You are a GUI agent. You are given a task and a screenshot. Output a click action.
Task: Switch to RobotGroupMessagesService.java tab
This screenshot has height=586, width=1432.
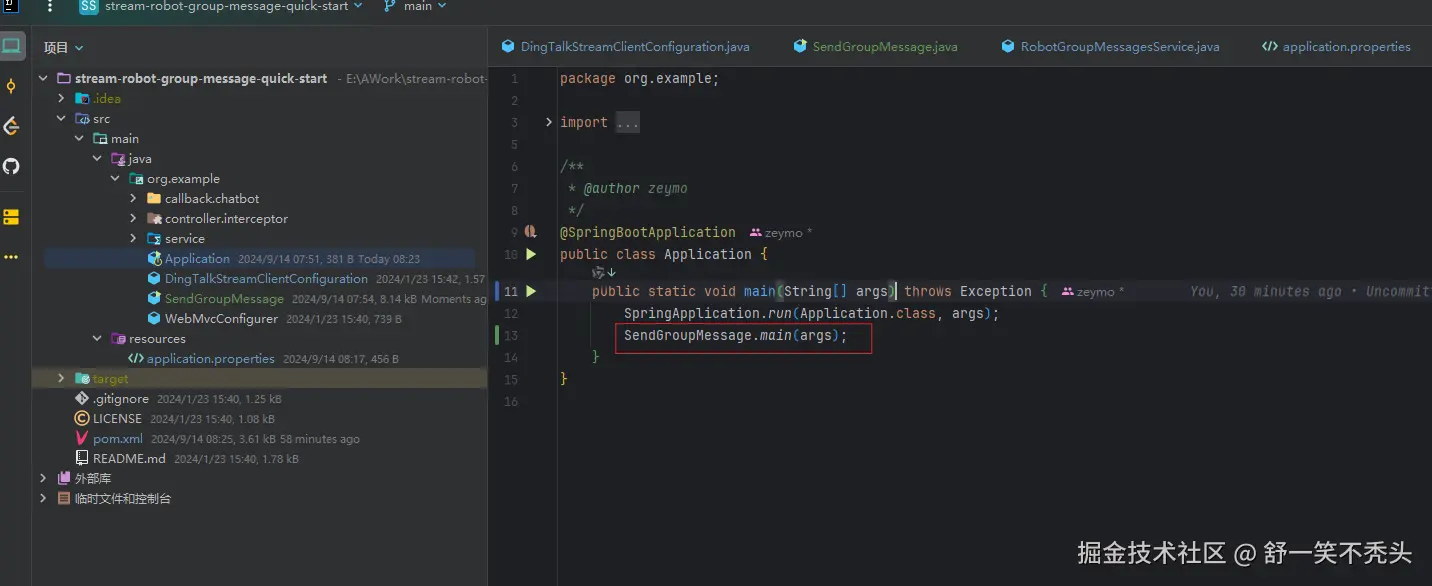1109,46
